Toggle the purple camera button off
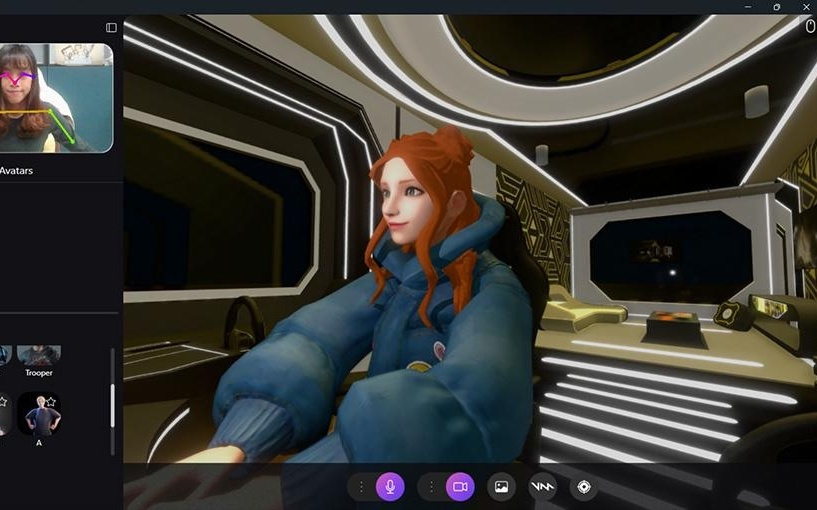This screenshot has width=817, height=510. coord(460,487)
